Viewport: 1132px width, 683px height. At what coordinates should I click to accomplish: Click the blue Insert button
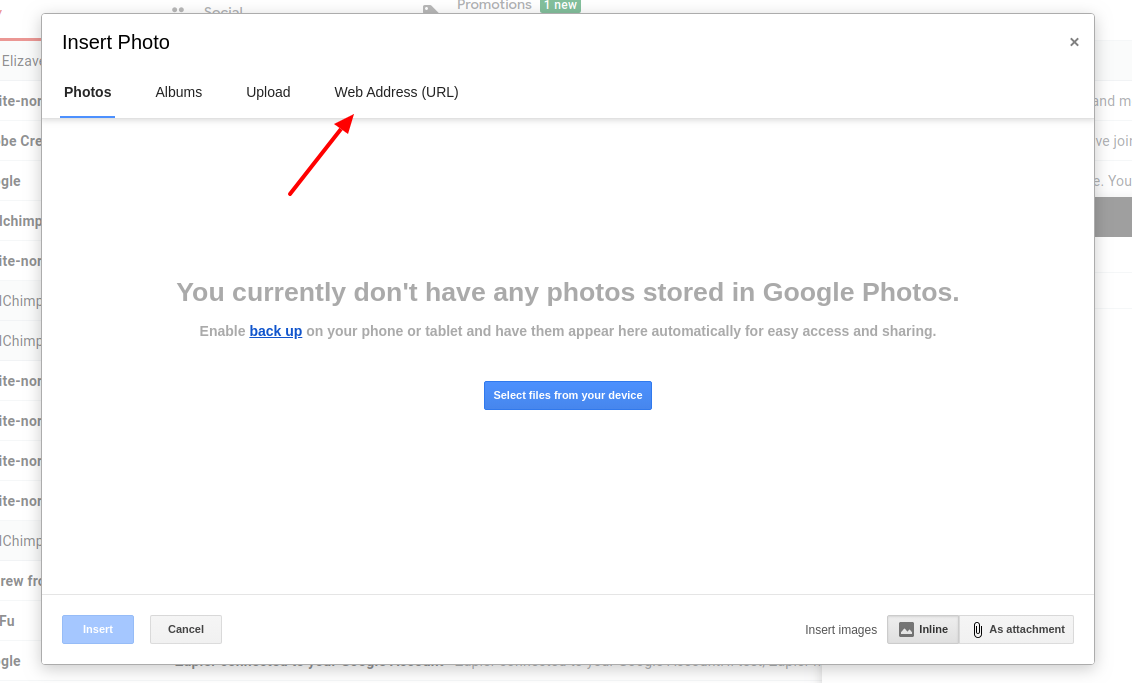point(97,630)
